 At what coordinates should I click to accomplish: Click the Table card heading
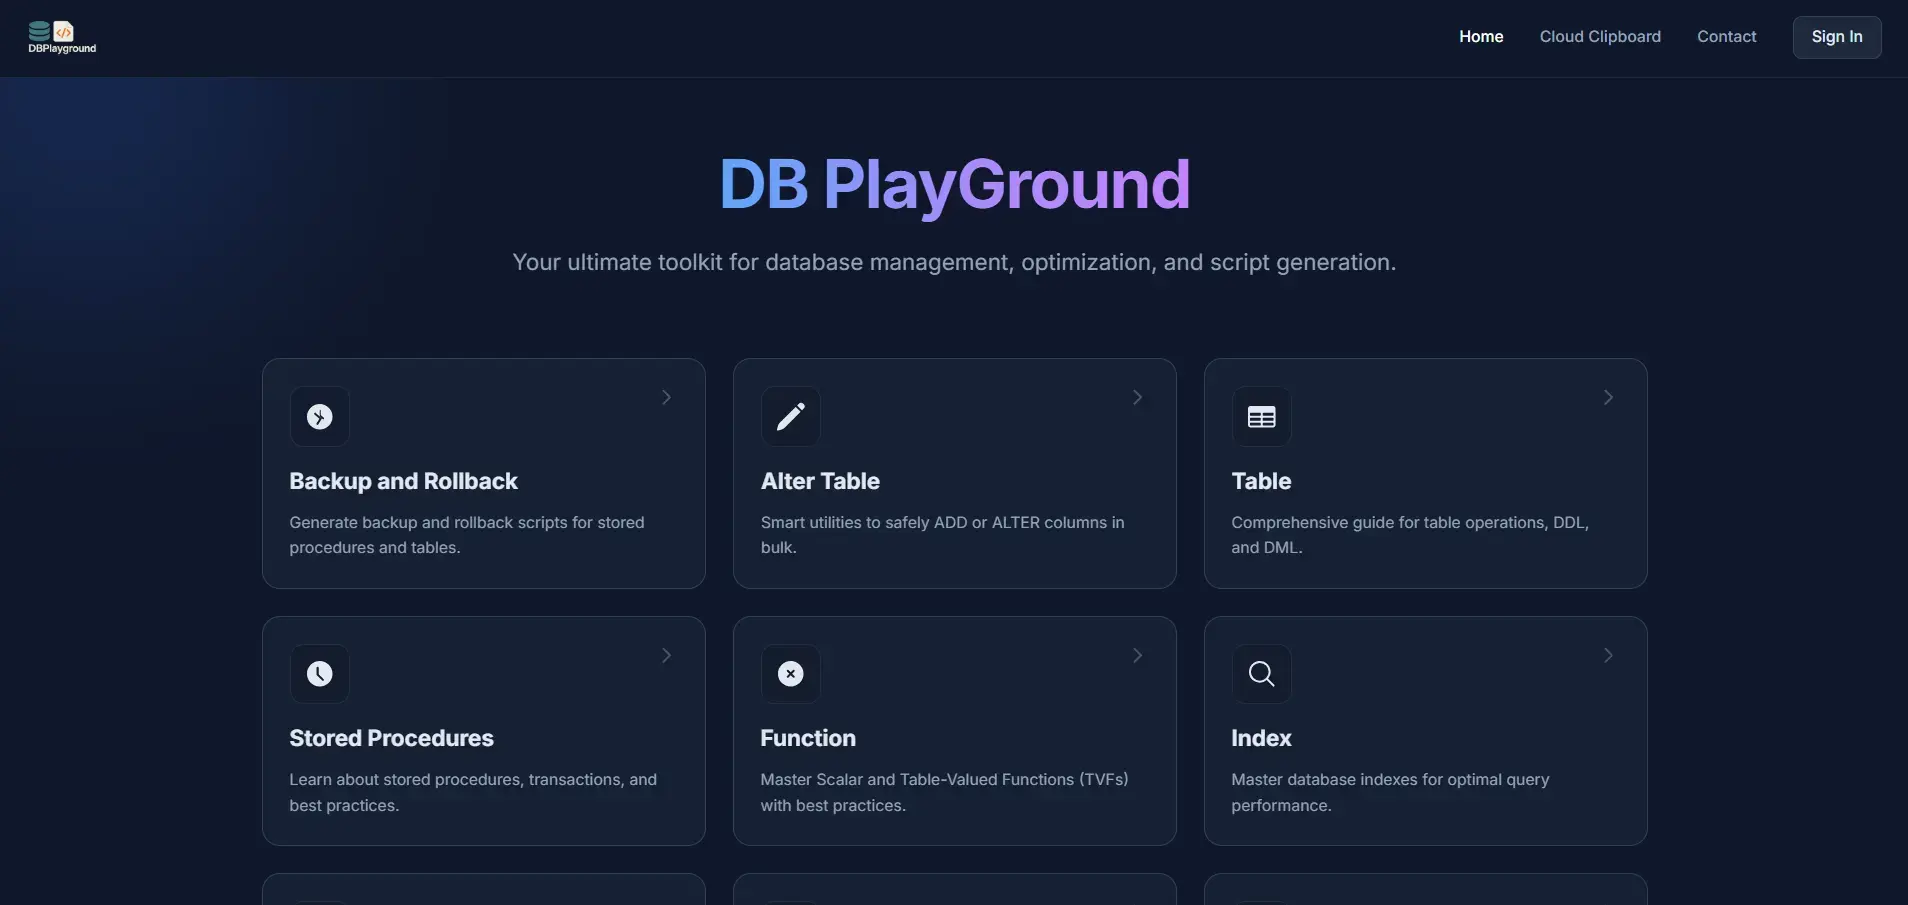[x=1261, y=481]
